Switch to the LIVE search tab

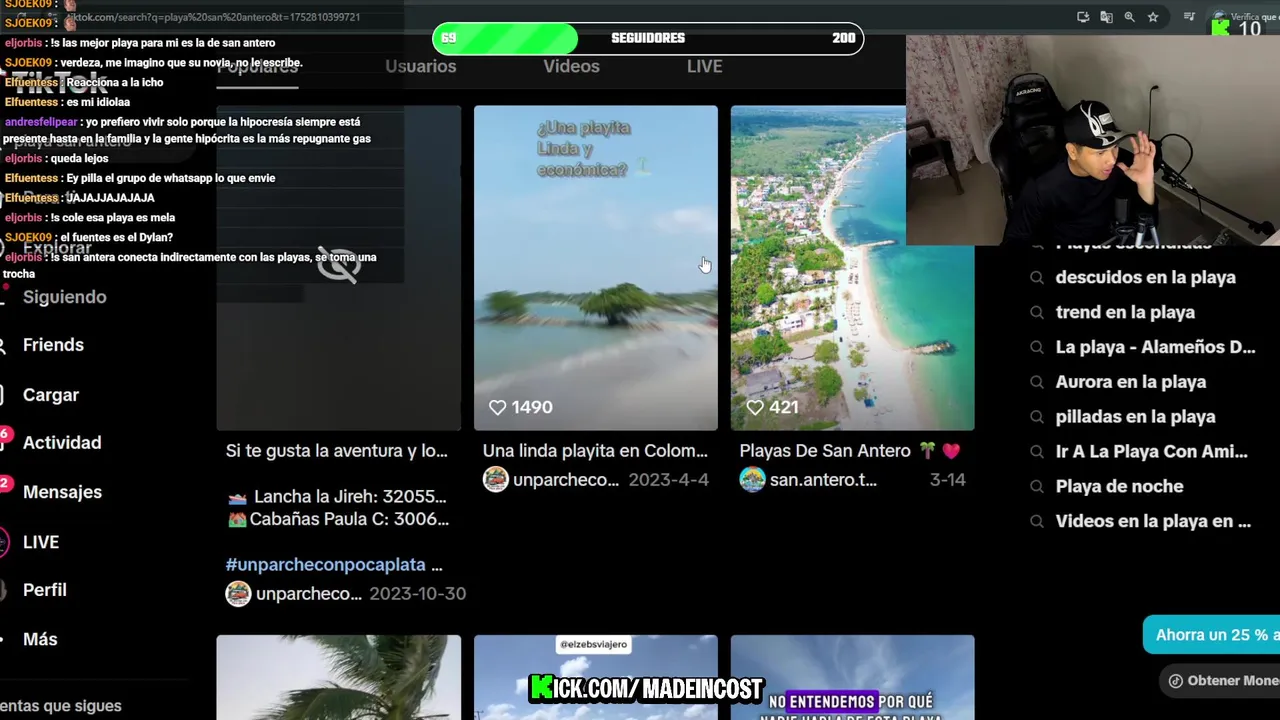pos(704,66)
